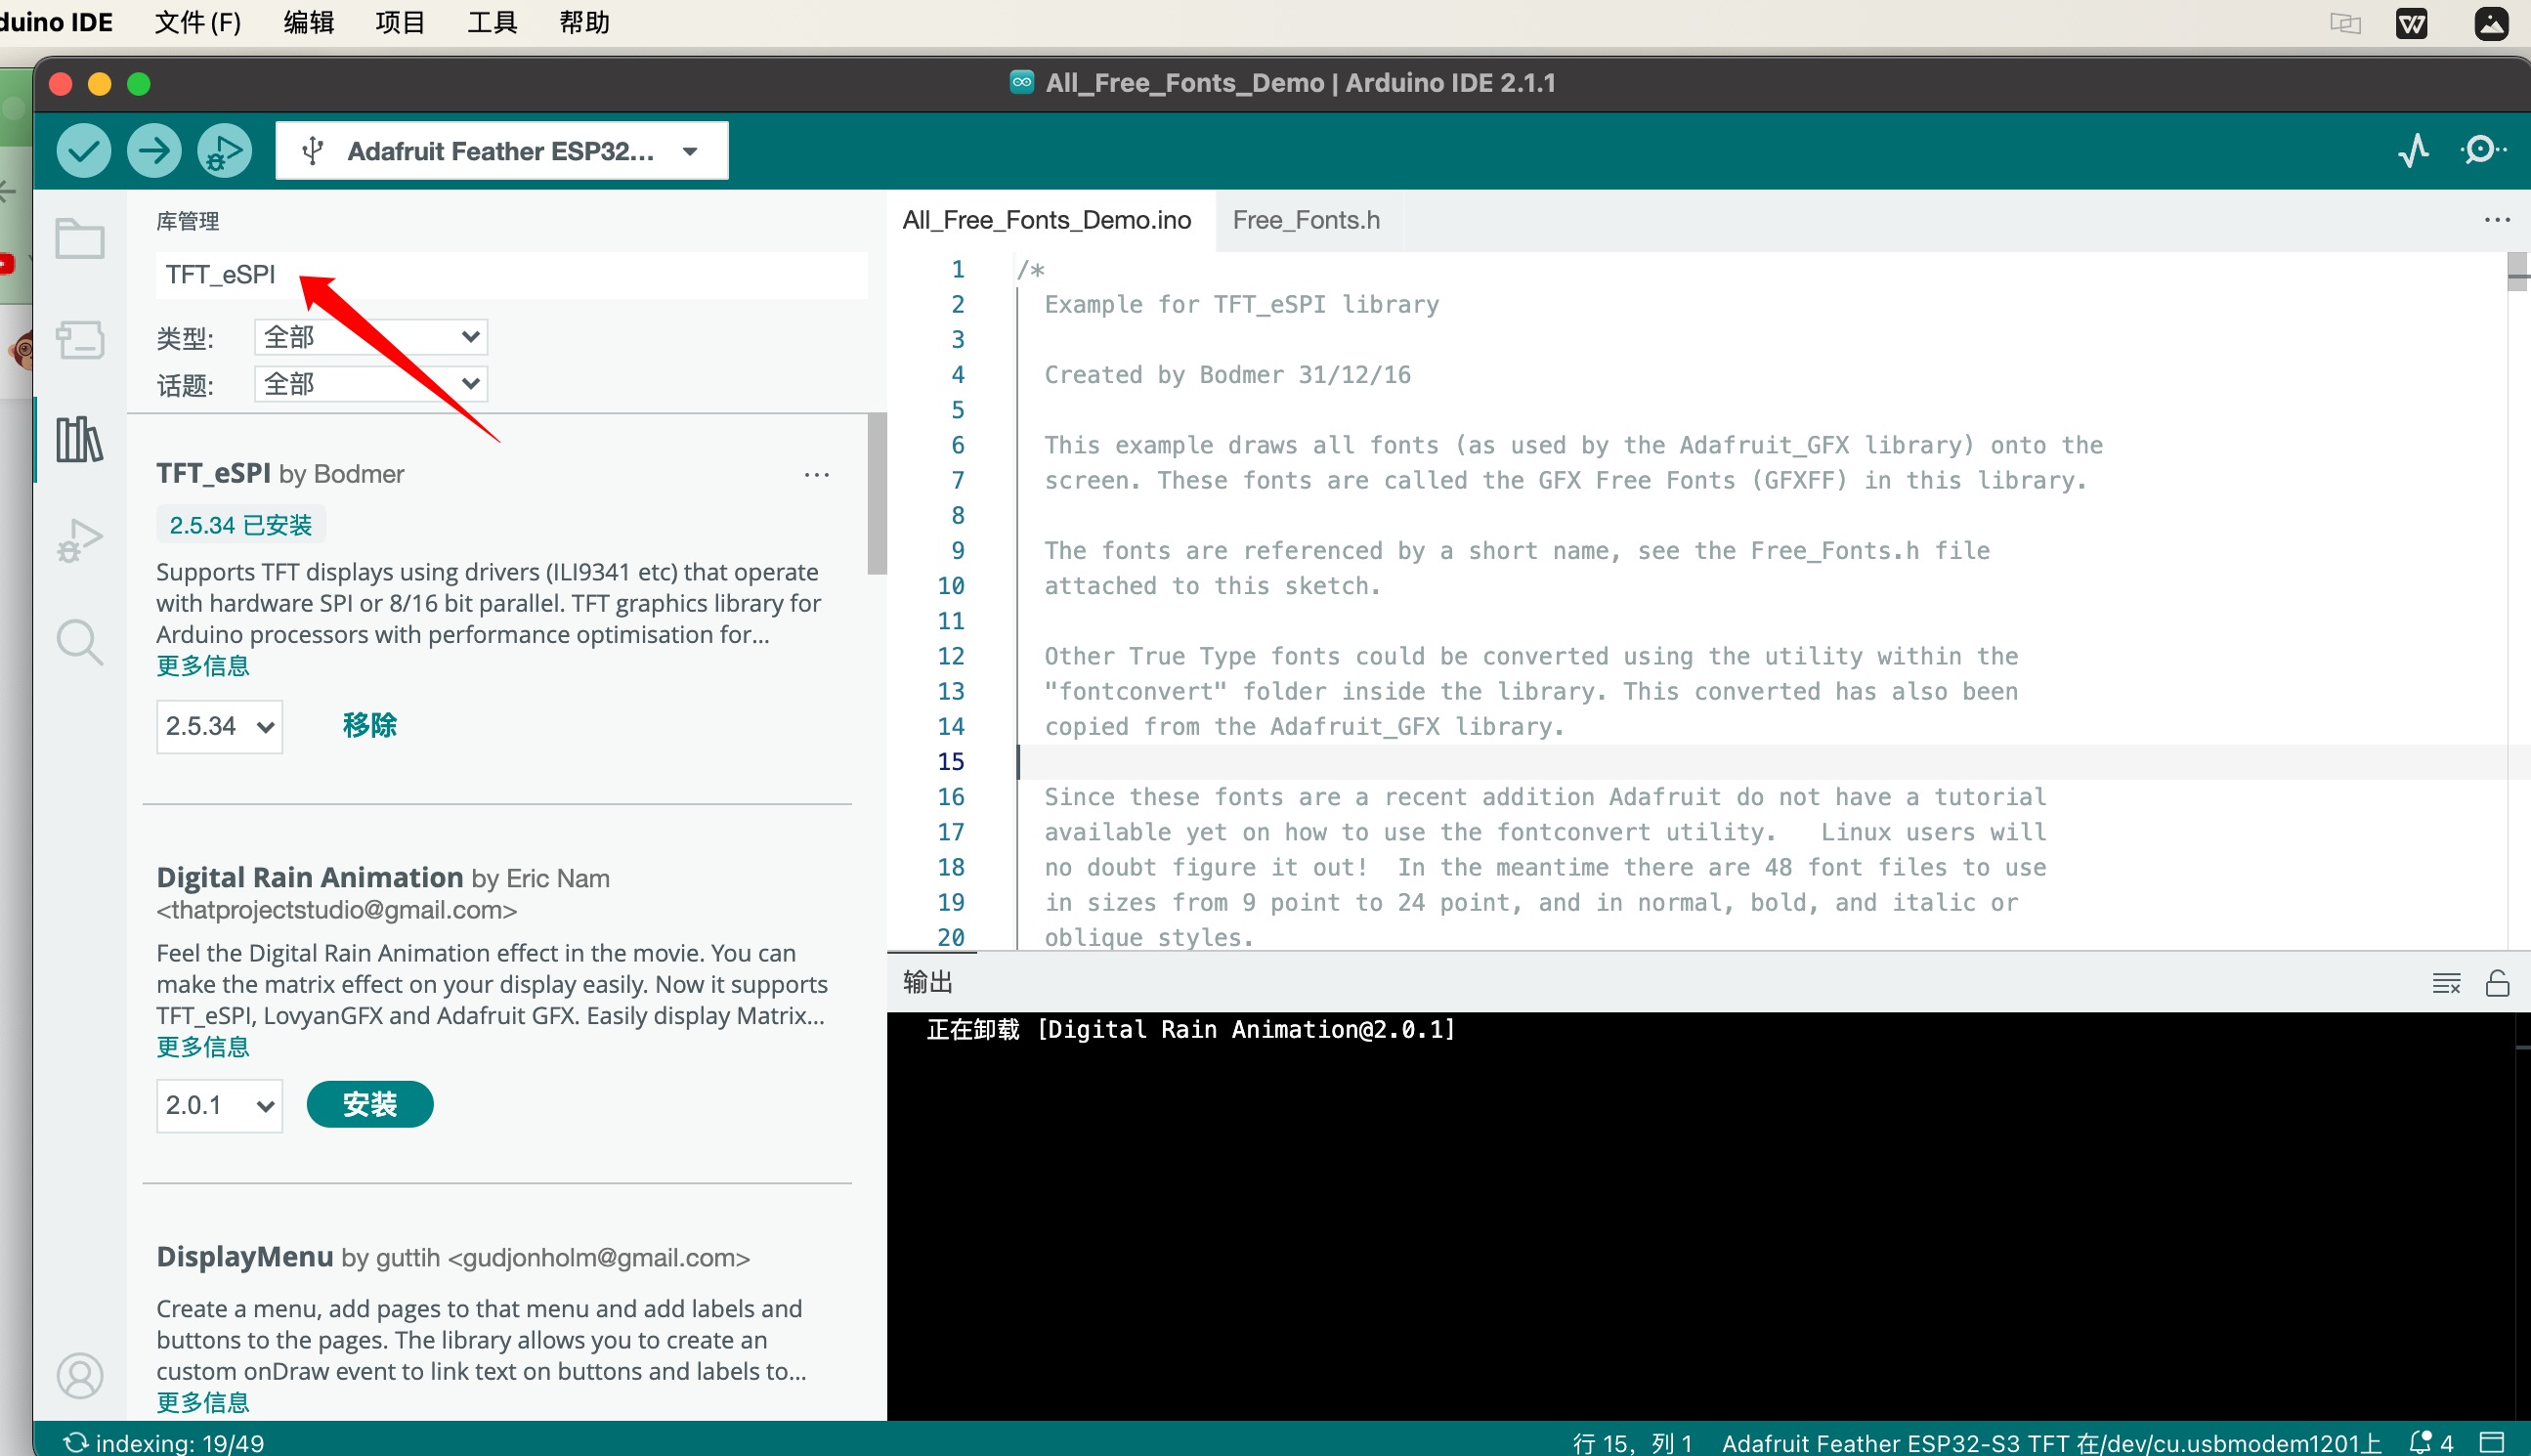
Task: Toggle bottom panel icon in status bar
Action: (2491, 1443)
